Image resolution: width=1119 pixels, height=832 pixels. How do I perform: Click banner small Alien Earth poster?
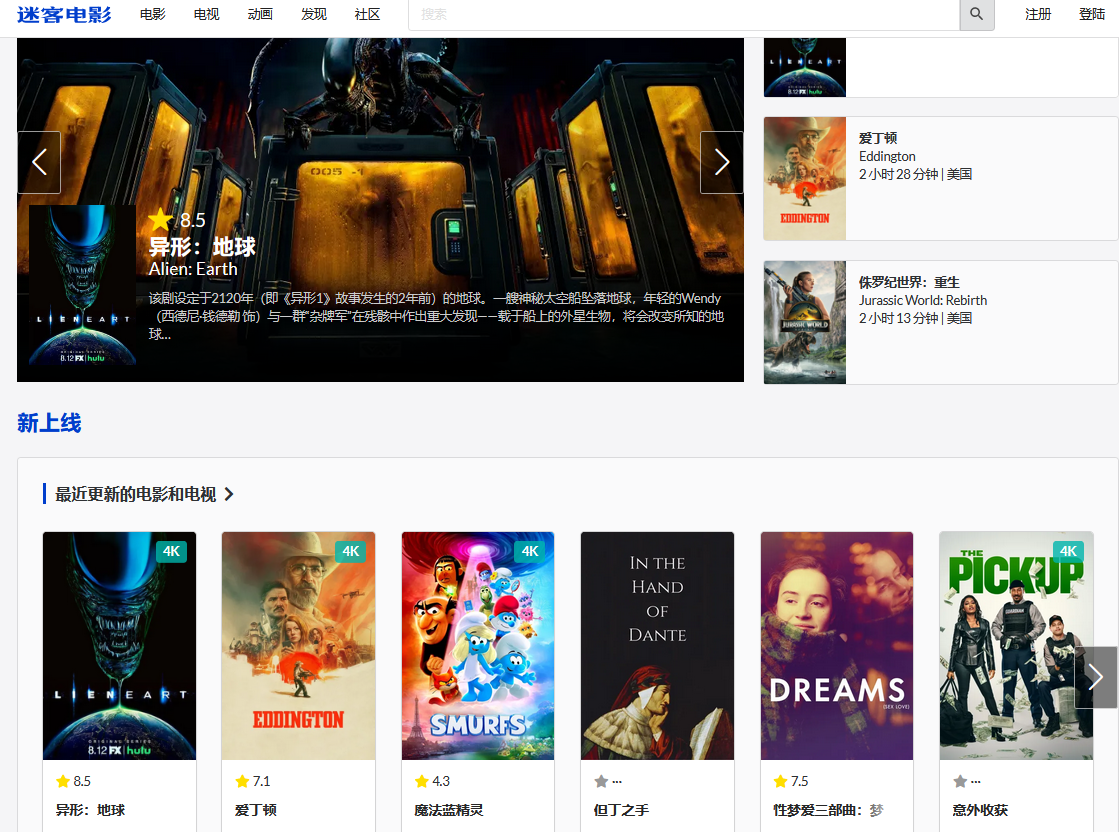tap(82, 285)
